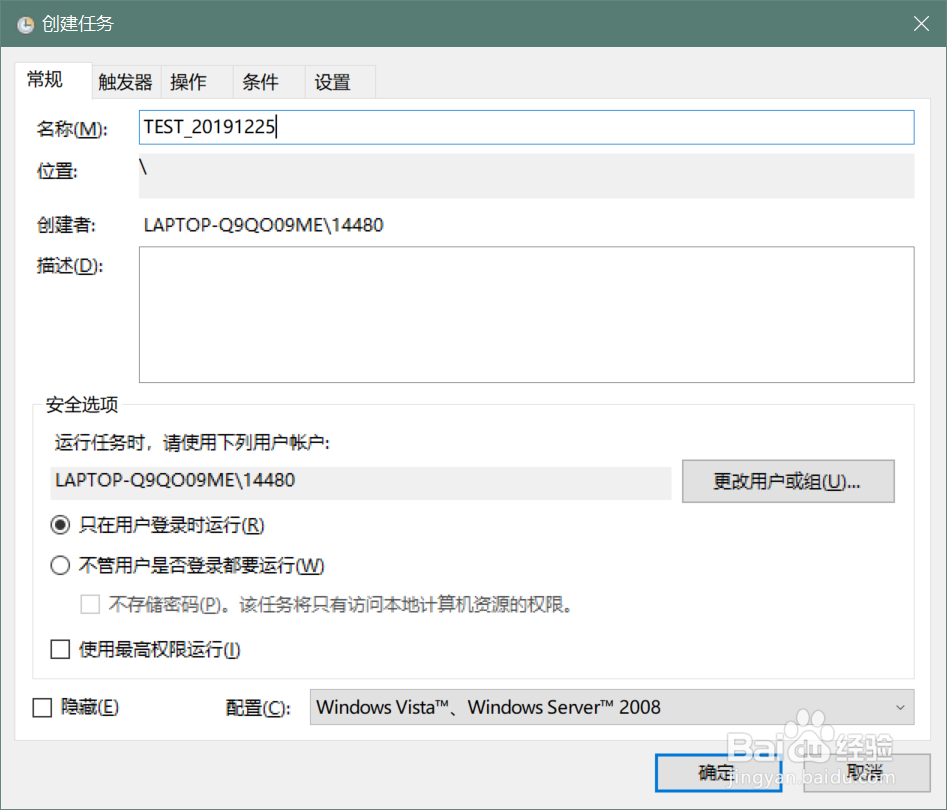Check the 隐藏 checkbox

click(x=42, y=707)
